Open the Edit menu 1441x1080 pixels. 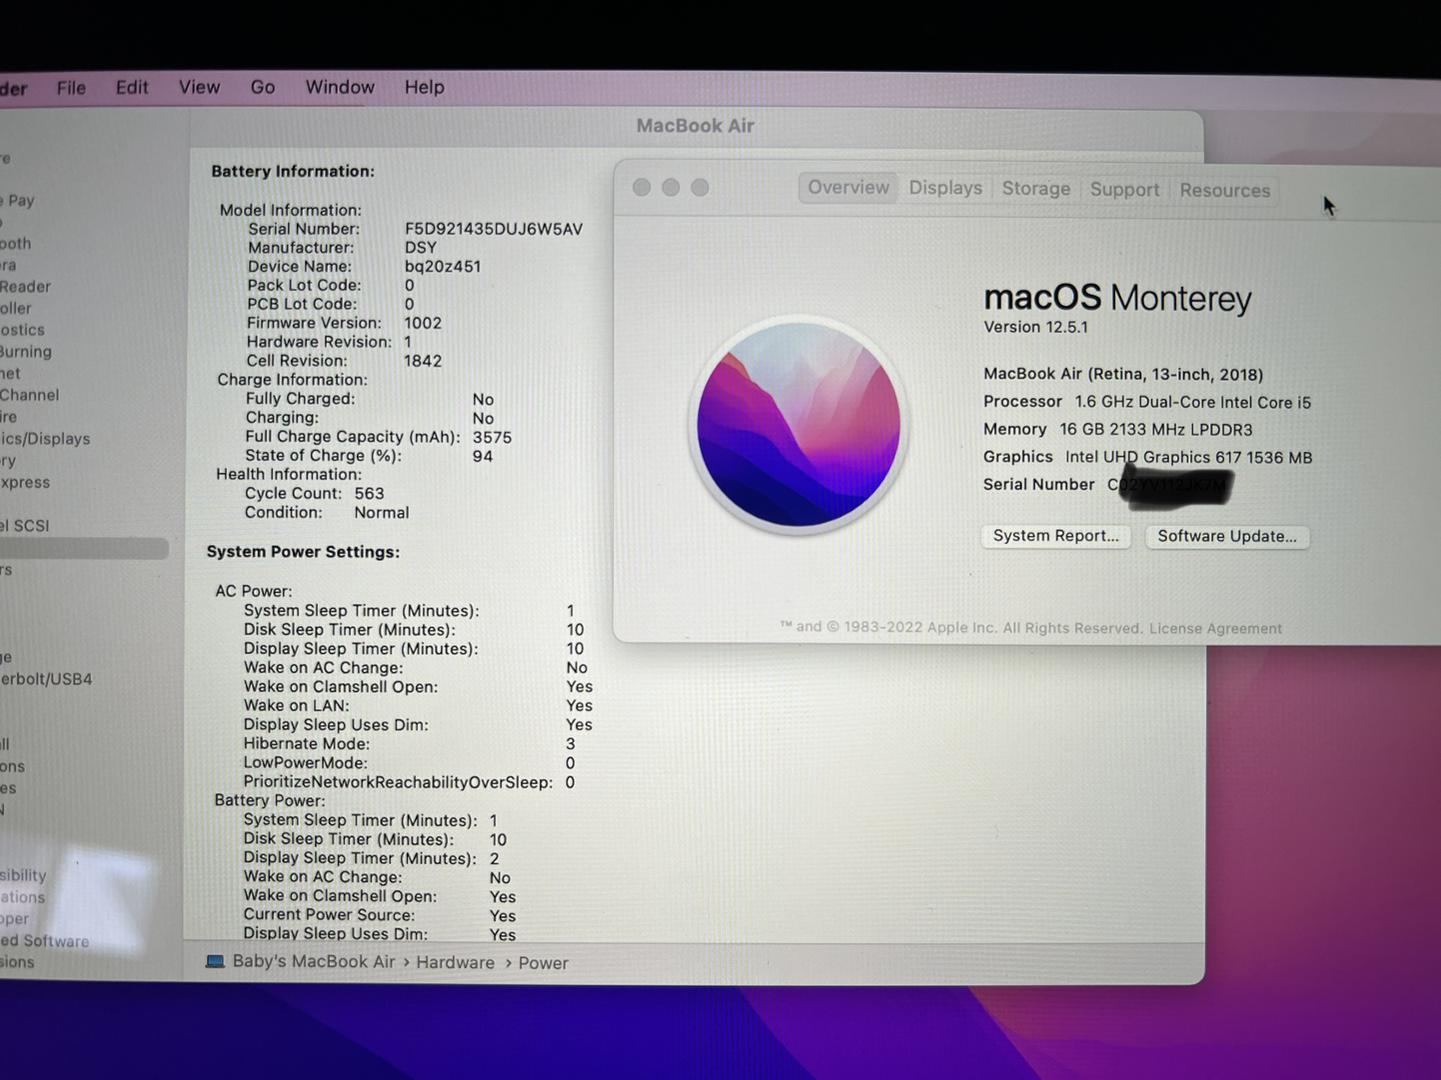[132, 87]
